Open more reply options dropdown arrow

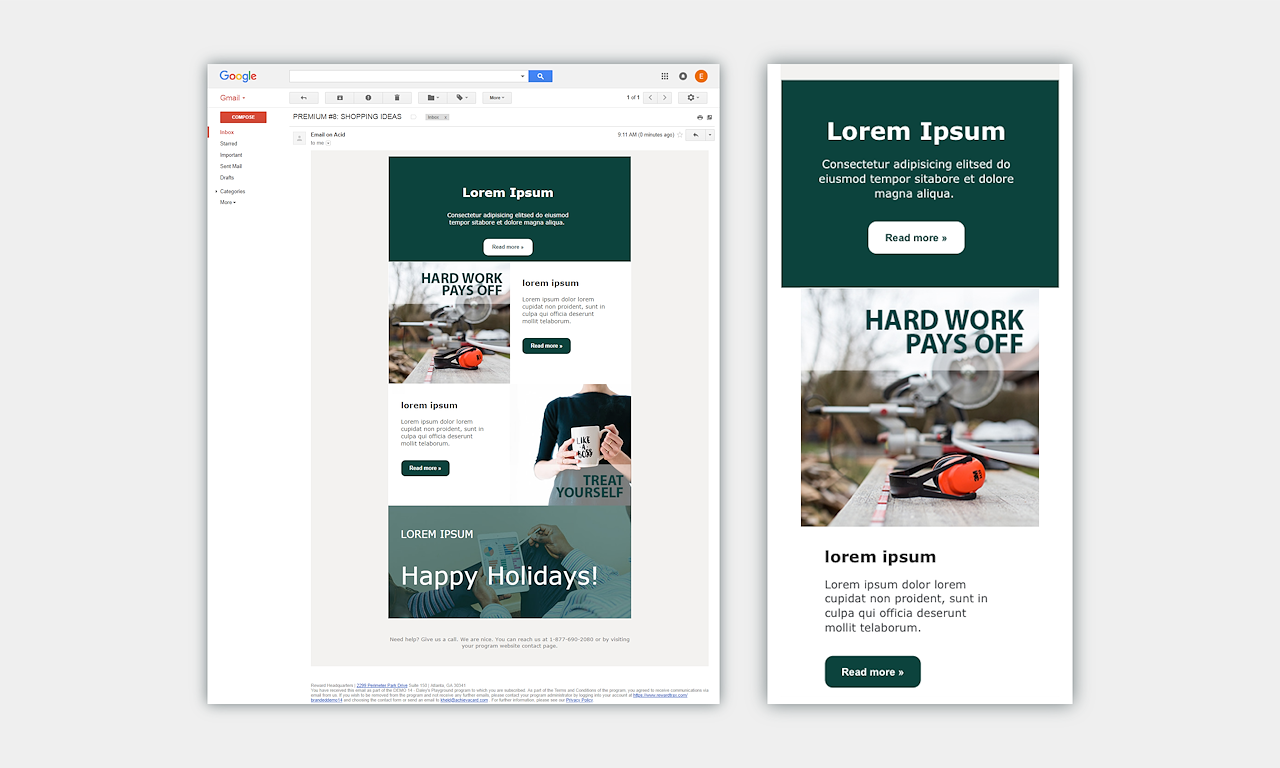[x=710, y=135]
